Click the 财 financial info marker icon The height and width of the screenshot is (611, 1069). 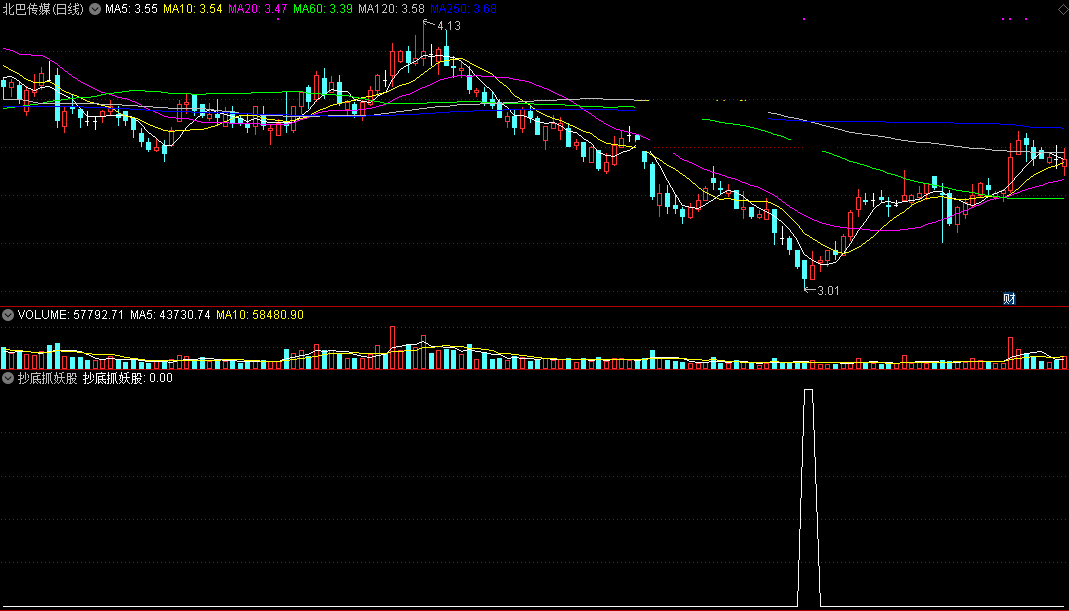(x=1010, y=298)
